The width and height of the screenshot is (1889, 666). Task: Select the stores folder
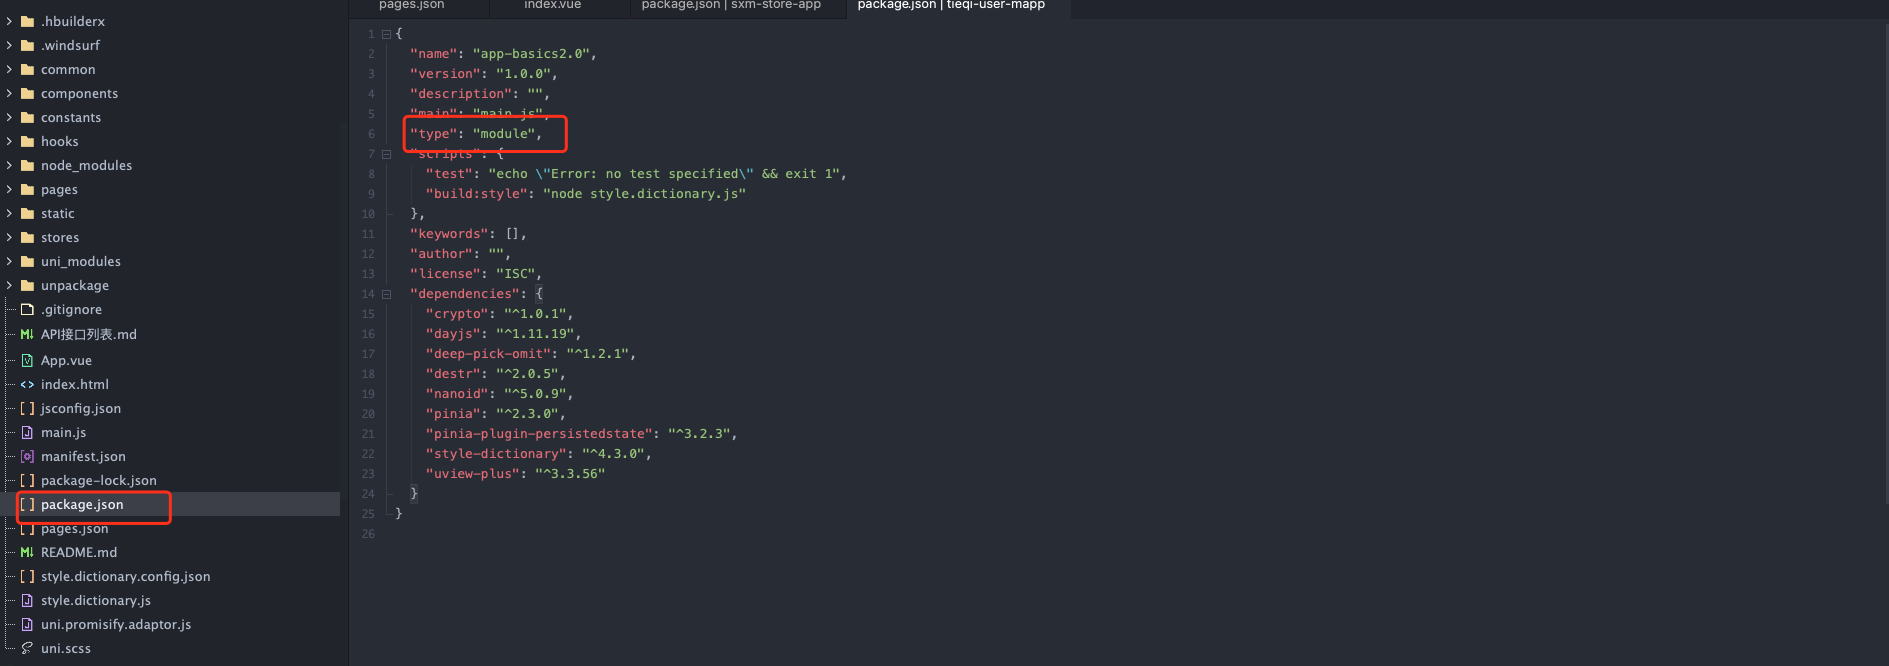point(60,237)
